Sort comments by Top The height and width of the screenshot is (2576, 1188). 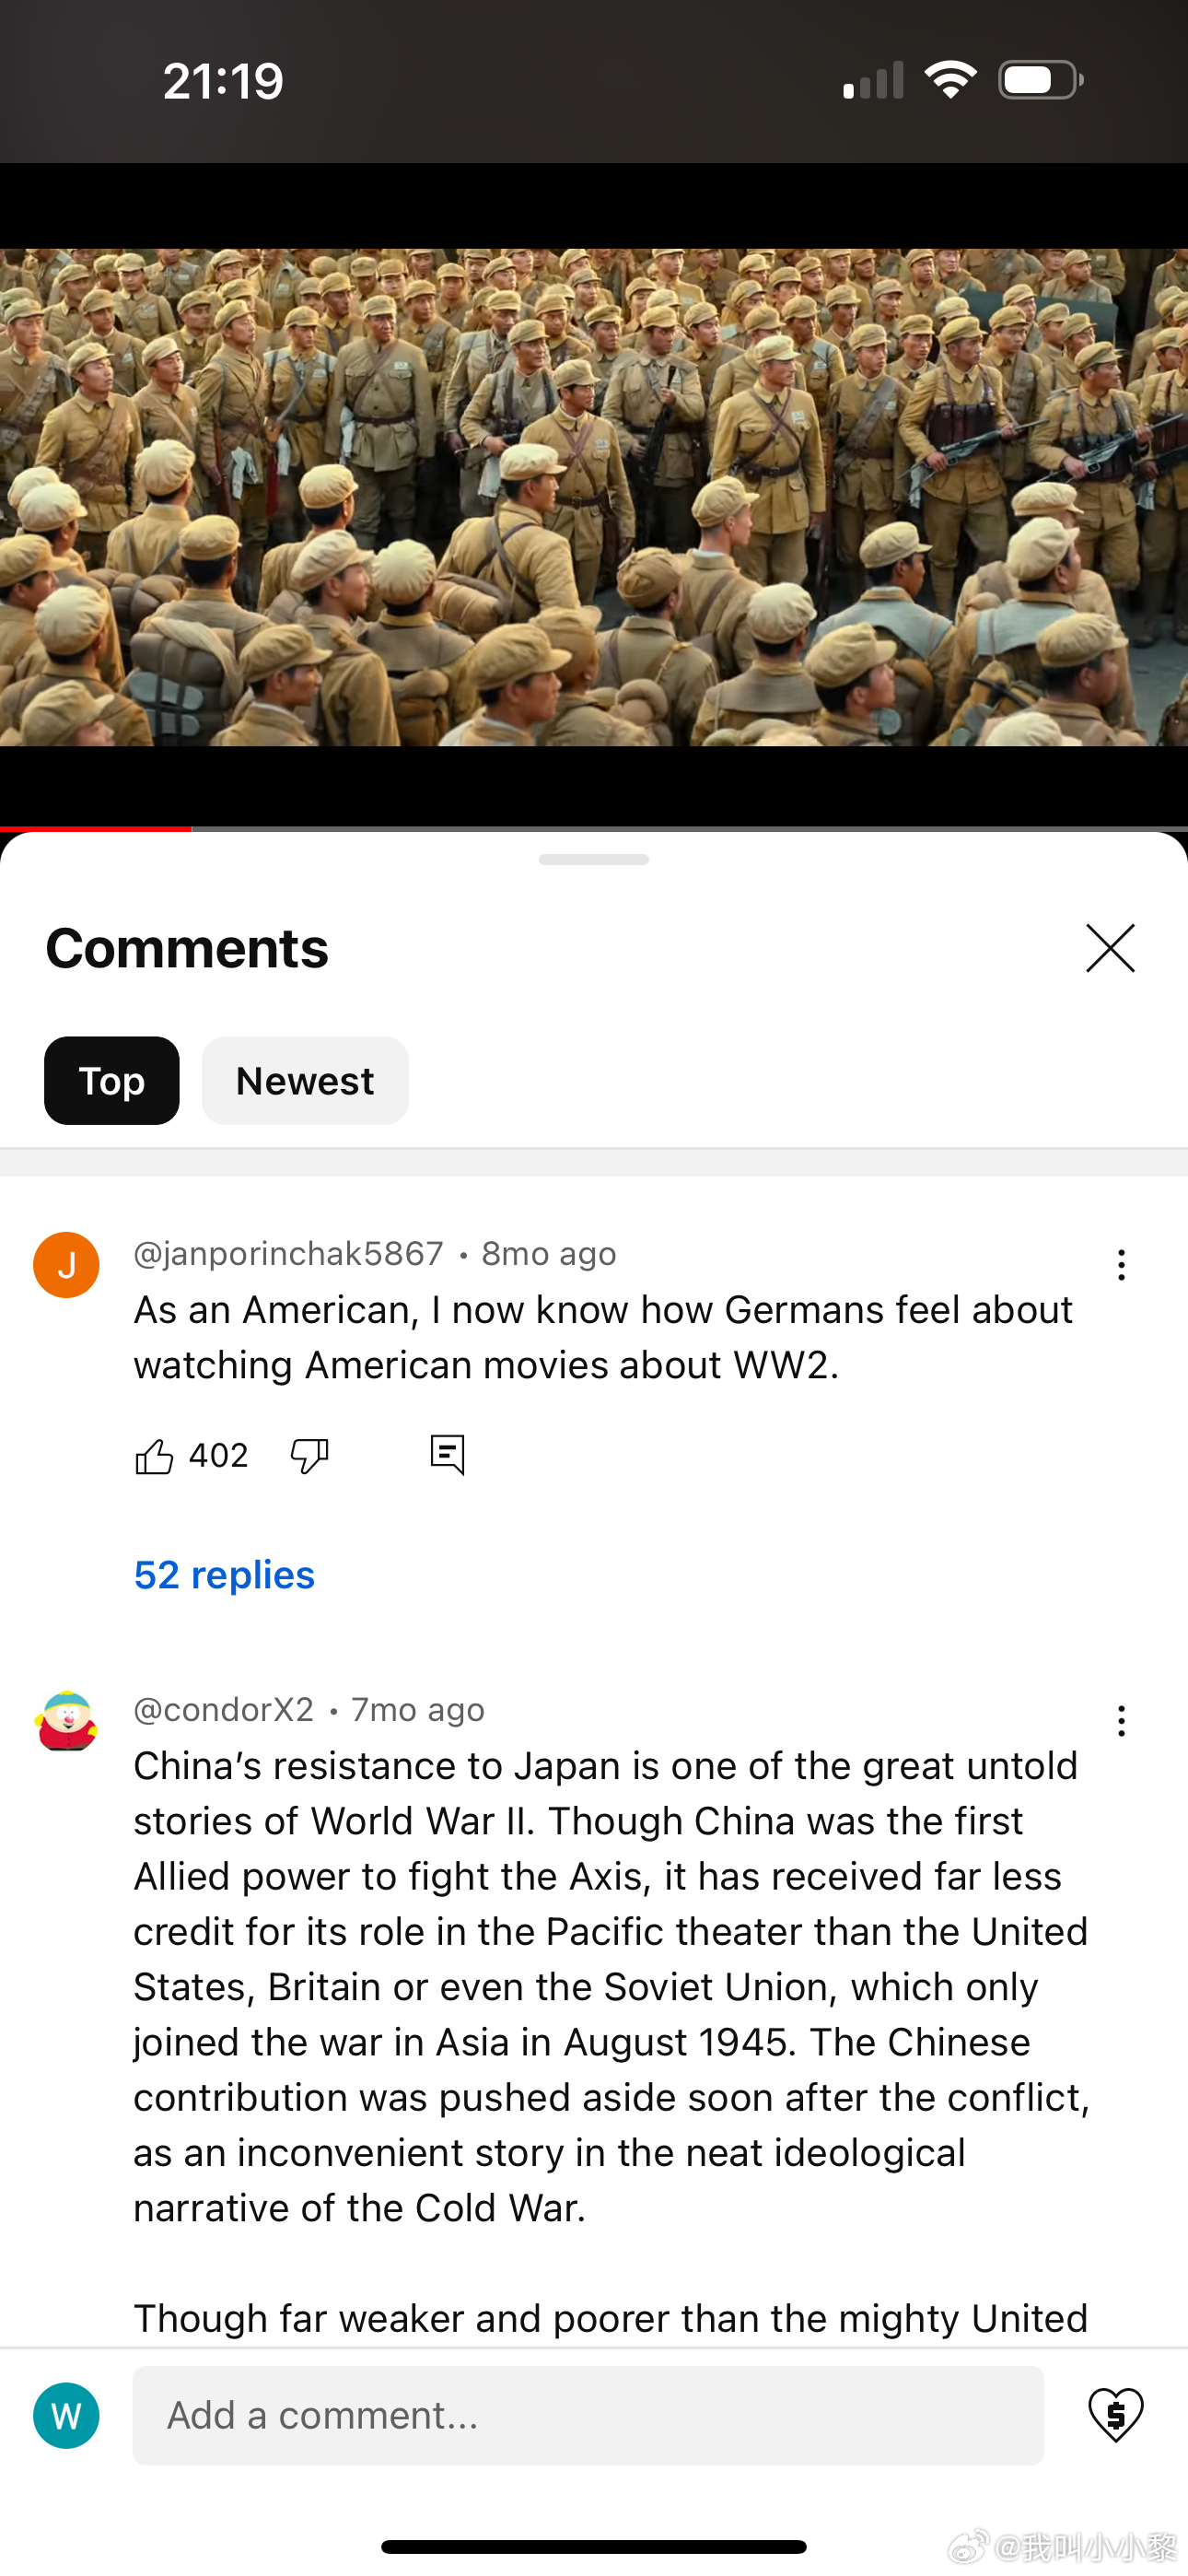click(x=112, y=1081)
